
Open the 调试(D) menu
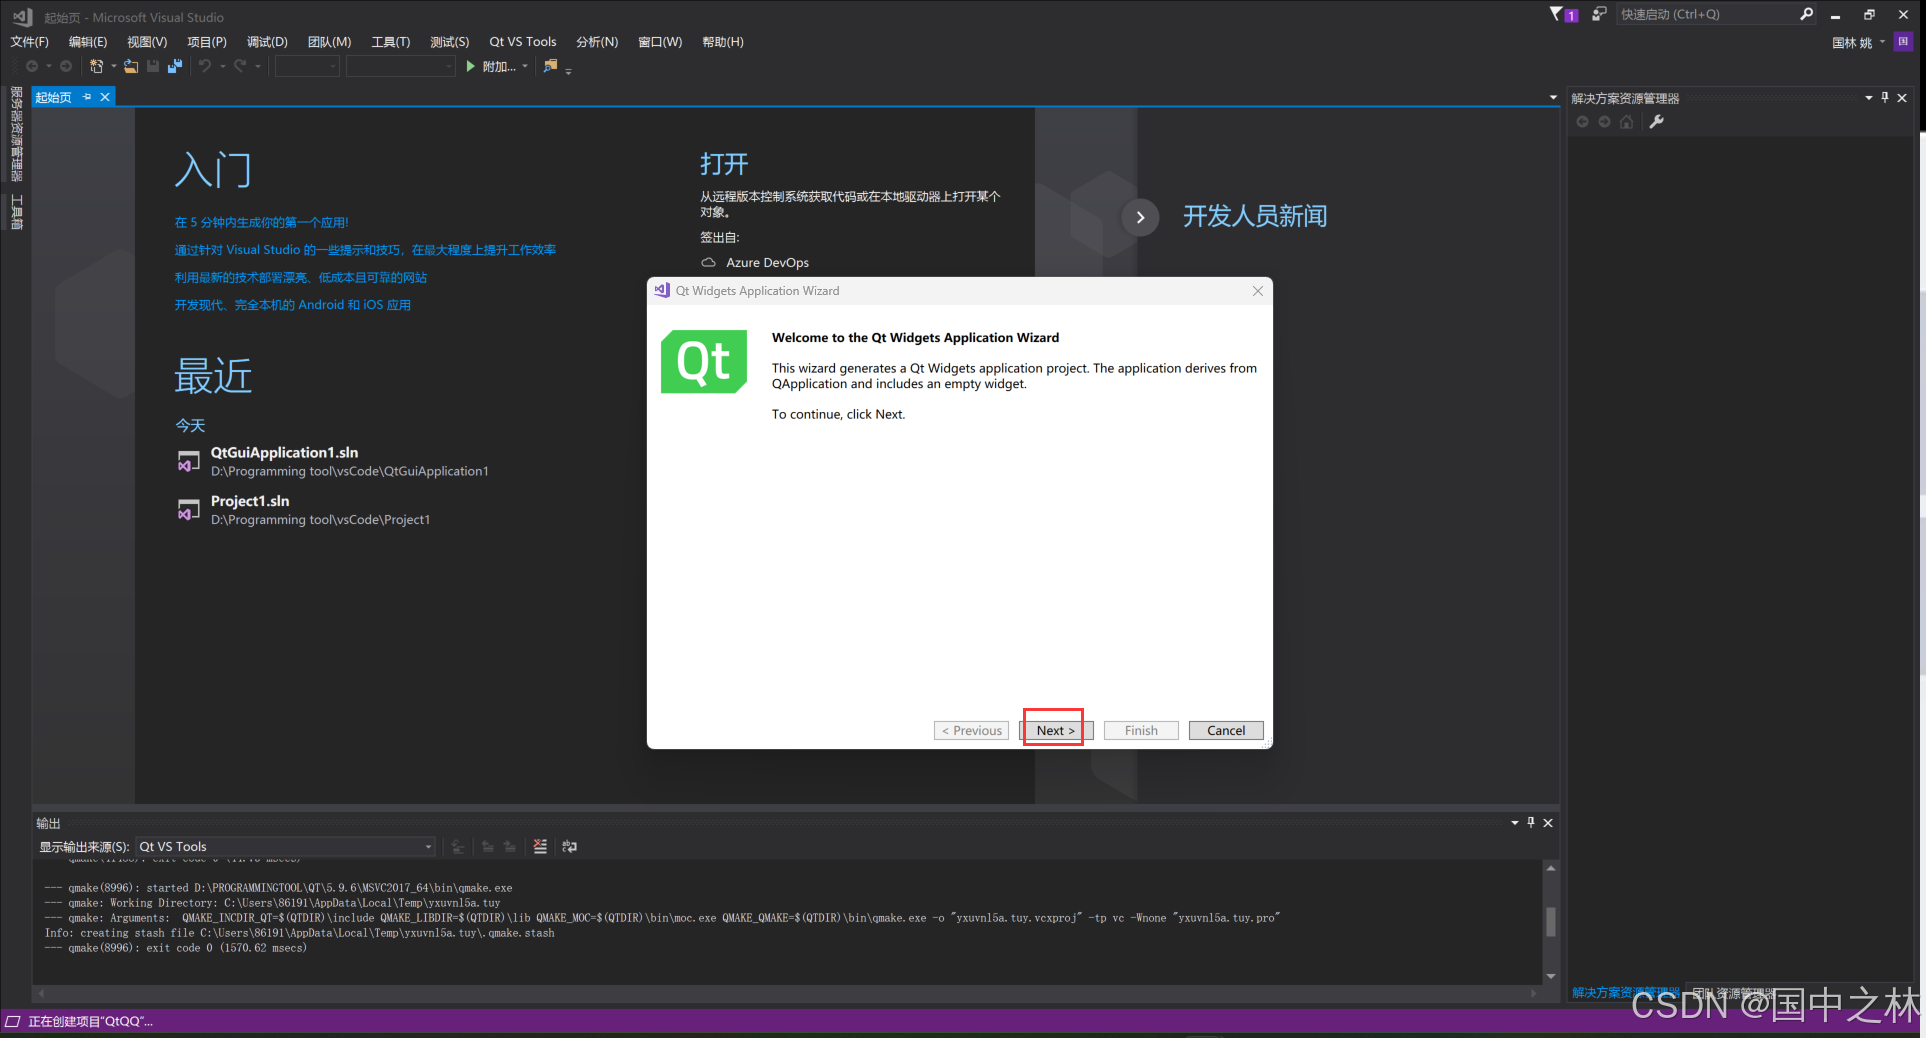267,42
